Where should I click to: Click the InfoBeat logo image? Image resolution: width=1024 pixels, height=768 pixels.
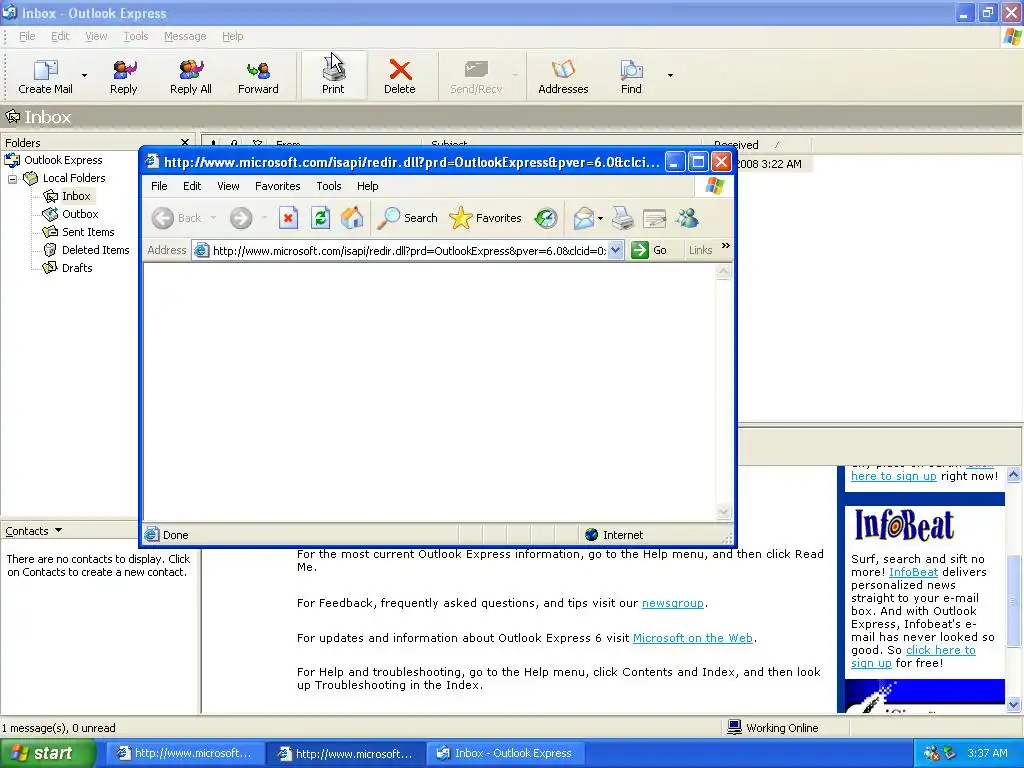tap(904, 525)
